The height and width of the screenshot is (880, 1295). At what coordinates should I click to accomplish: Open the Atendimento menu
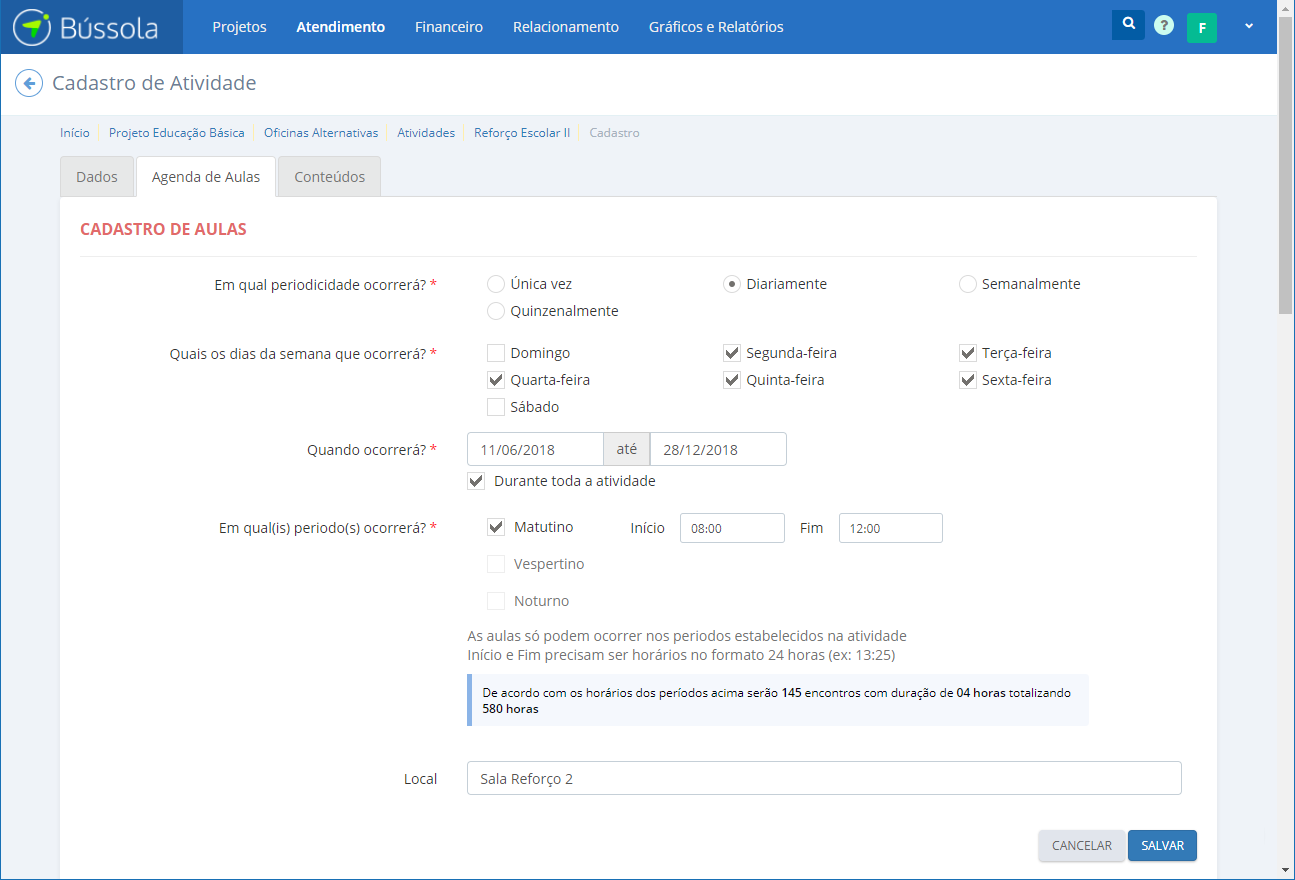[x=340, y=27]
